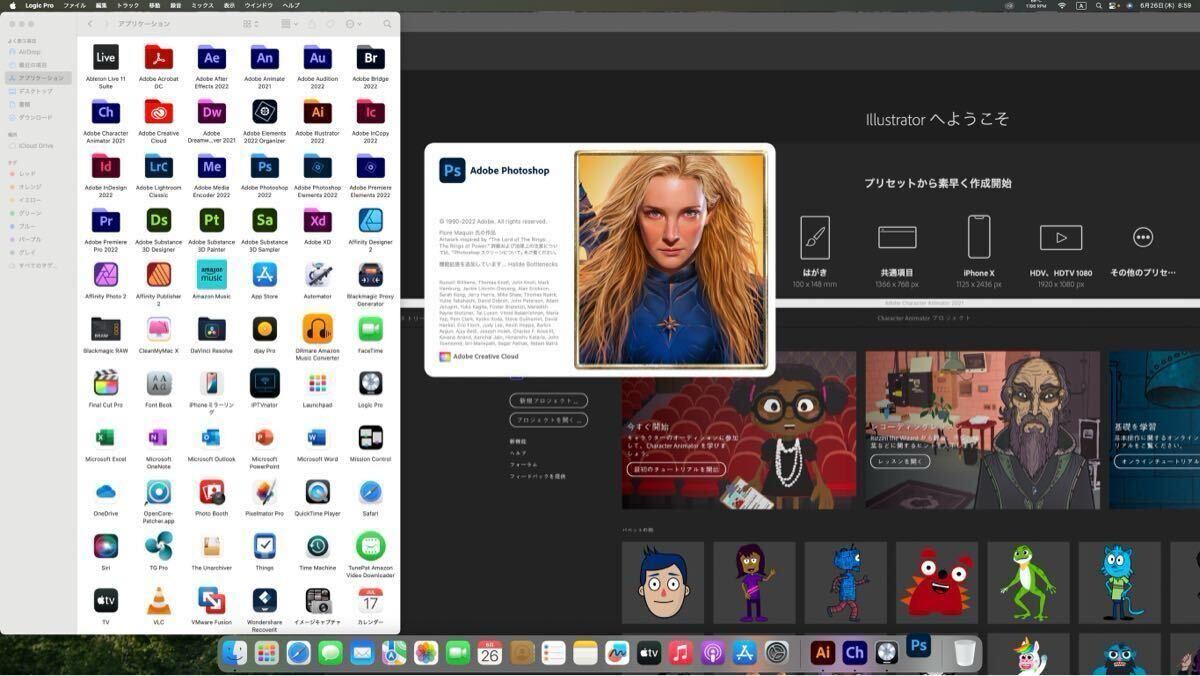Viewport: 1200px width, 676px height.
Task: Open the Trash in the Dock
Action: (965, 653)
